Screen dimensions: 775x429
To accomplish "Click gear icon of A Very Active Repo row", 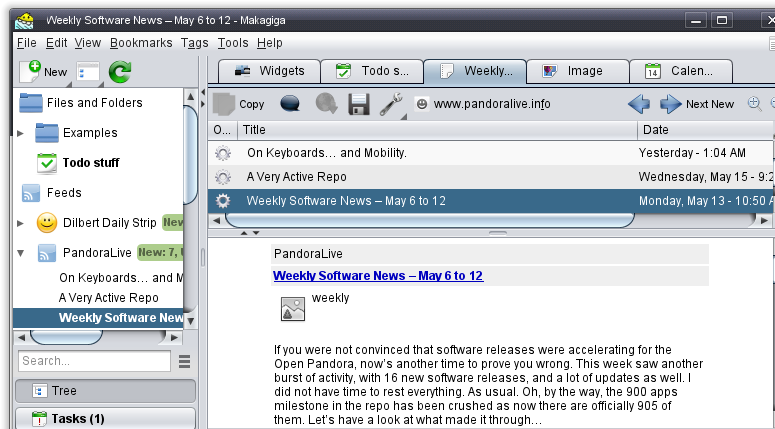I will pyautogui.click(x=223, y=177).
